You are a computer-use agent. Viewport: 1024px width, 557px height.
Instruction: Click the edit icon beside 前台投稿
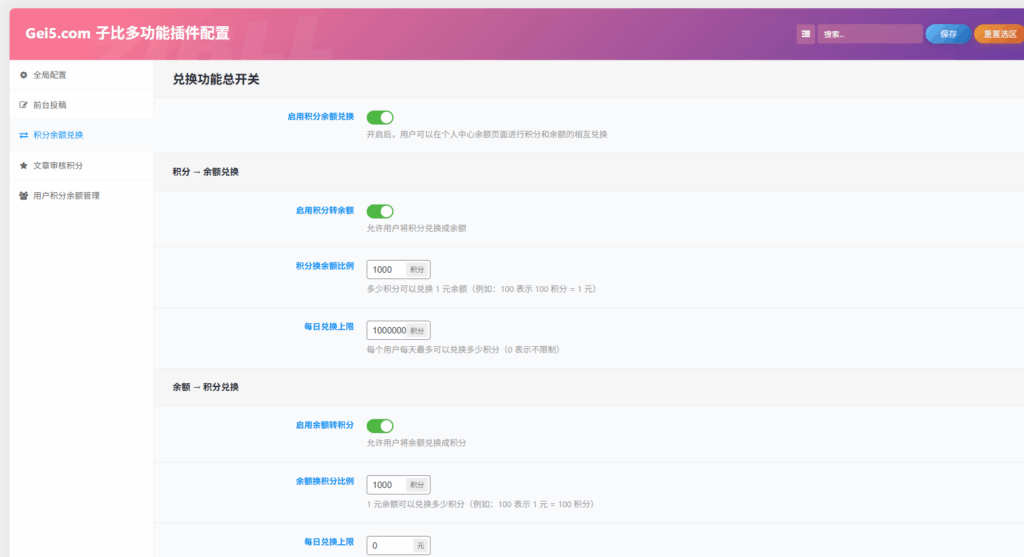click(24, 104)
